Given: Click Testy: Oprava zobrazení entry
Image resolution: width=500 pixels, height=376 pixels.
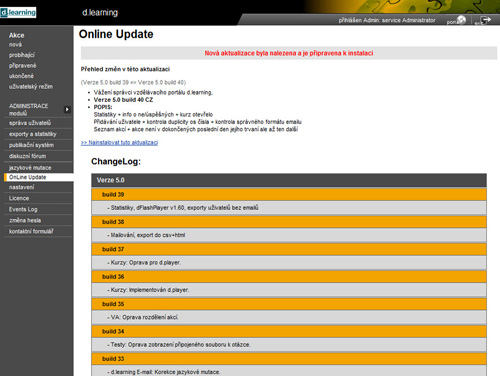Looking at the screenshot, I should [x=289, y=345].
